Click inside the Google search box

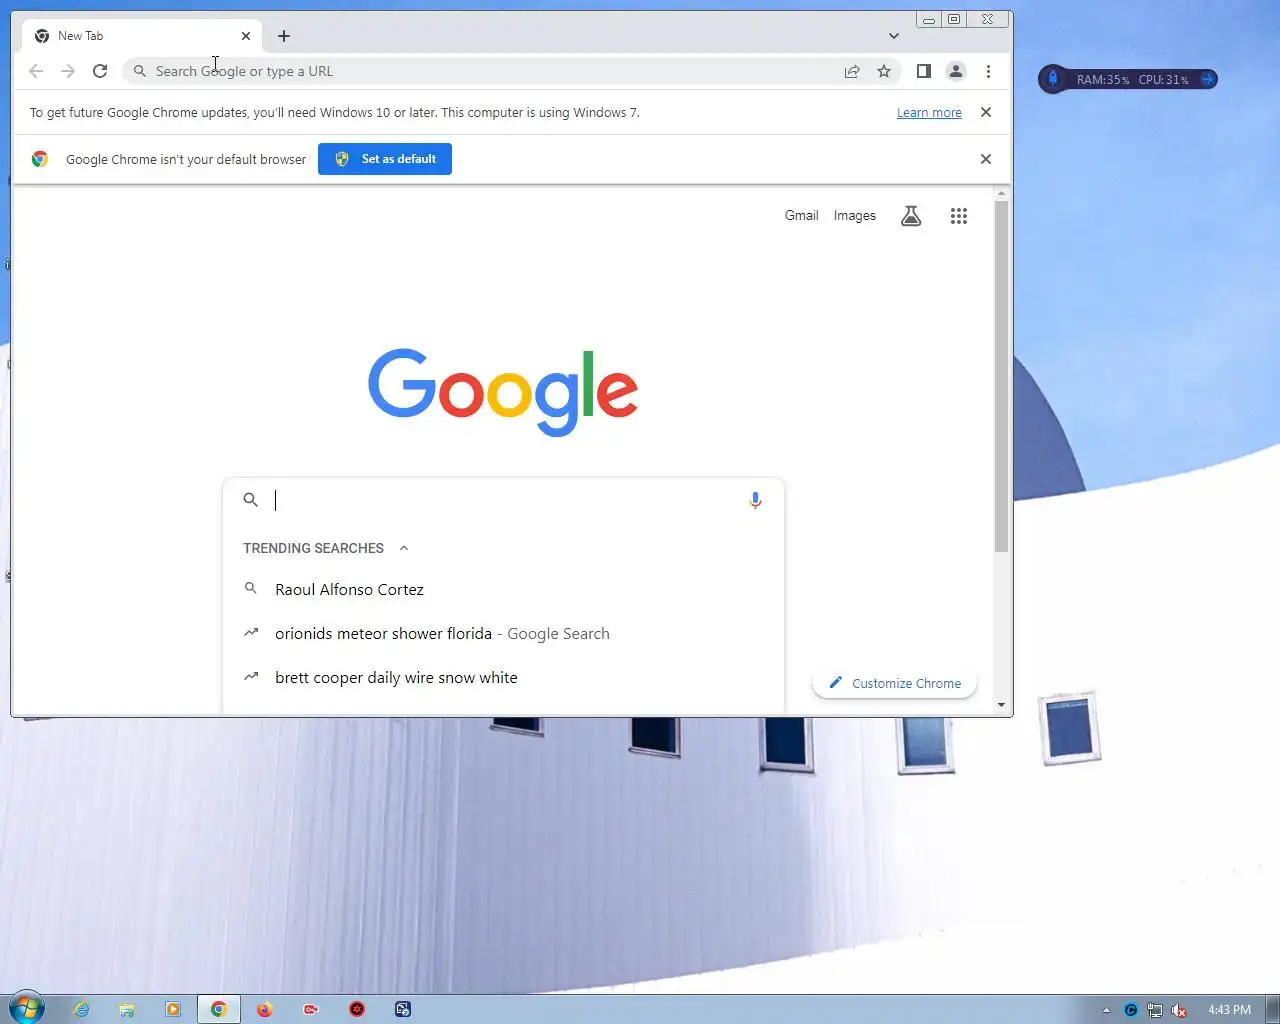[505, 500]
